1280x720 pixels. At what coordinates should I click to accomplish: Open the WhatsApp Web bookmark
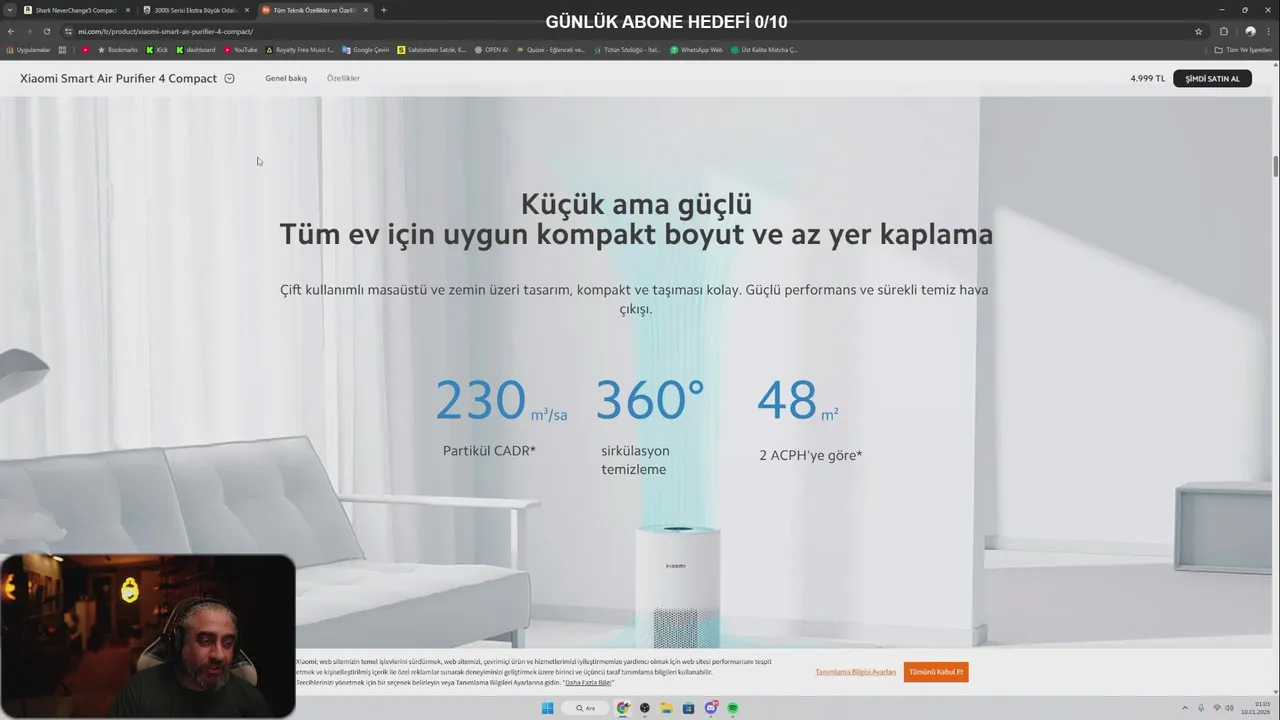tap(696, 50)
